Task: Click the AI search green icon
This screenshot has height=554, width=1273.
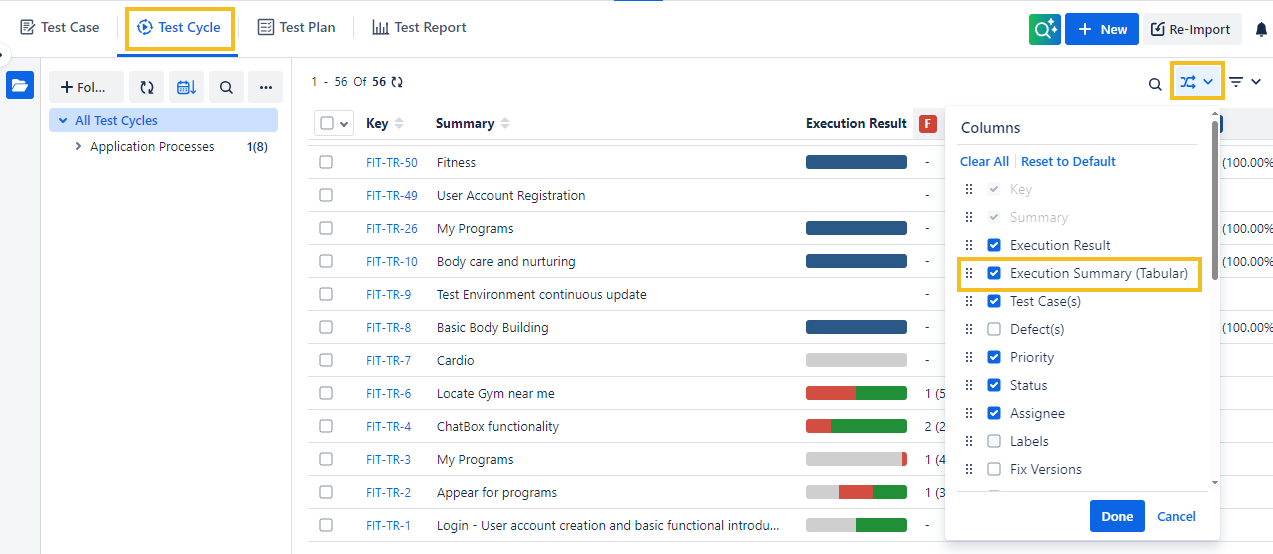Action: coord(1045,29)
